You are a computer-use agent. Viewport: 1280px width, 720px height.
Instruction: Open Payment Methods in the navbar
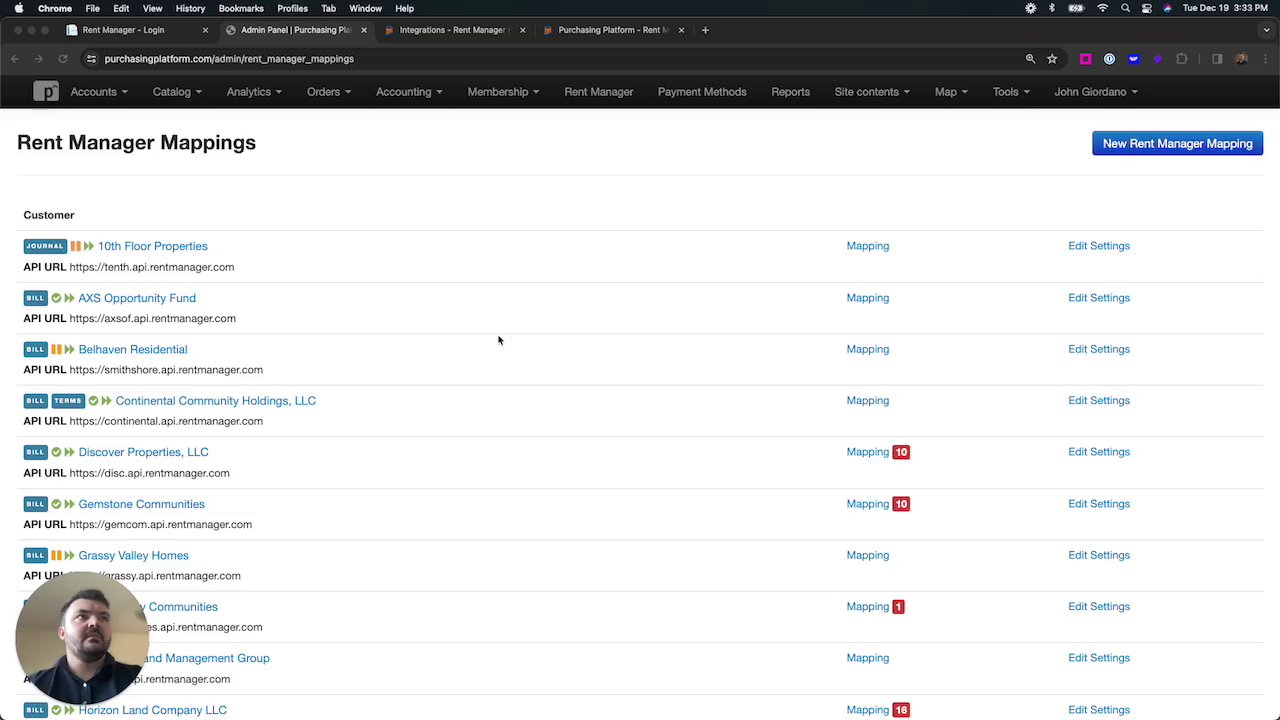702,92
